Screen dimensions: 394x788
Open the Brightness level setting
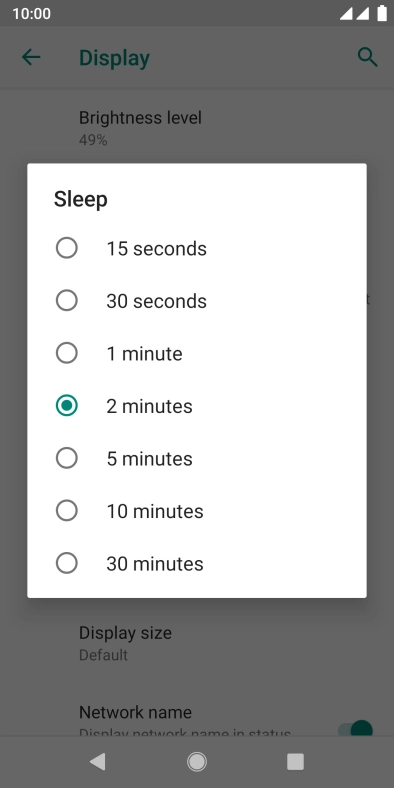click(x=197, y=127)
